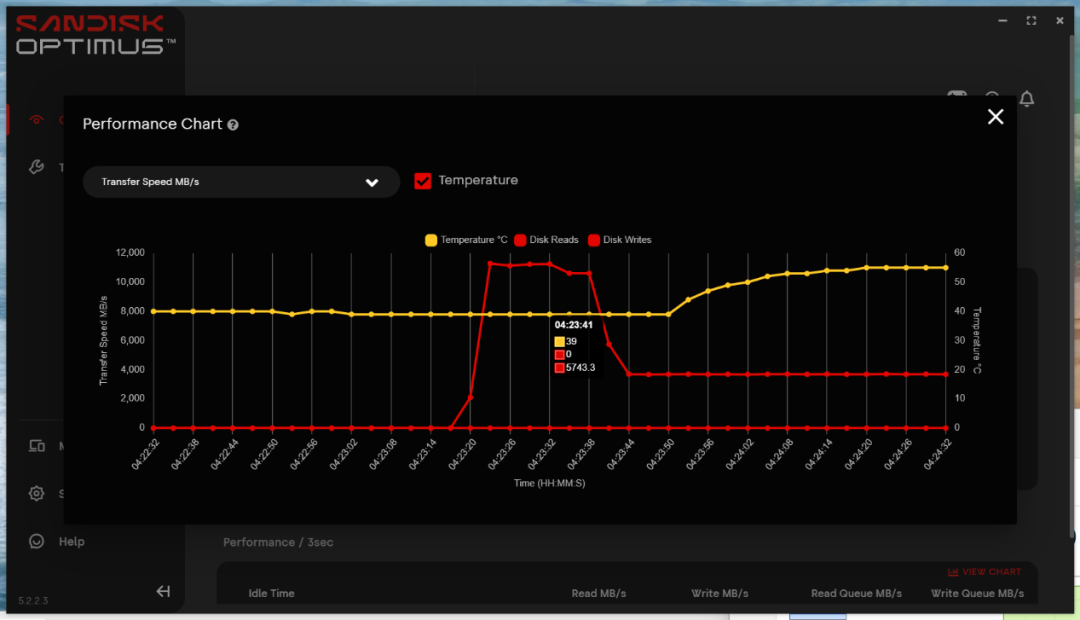Screen dimensions: 1080x620
Task: Toggle Disk Reads legend series
Action: [x=547, y=240]
